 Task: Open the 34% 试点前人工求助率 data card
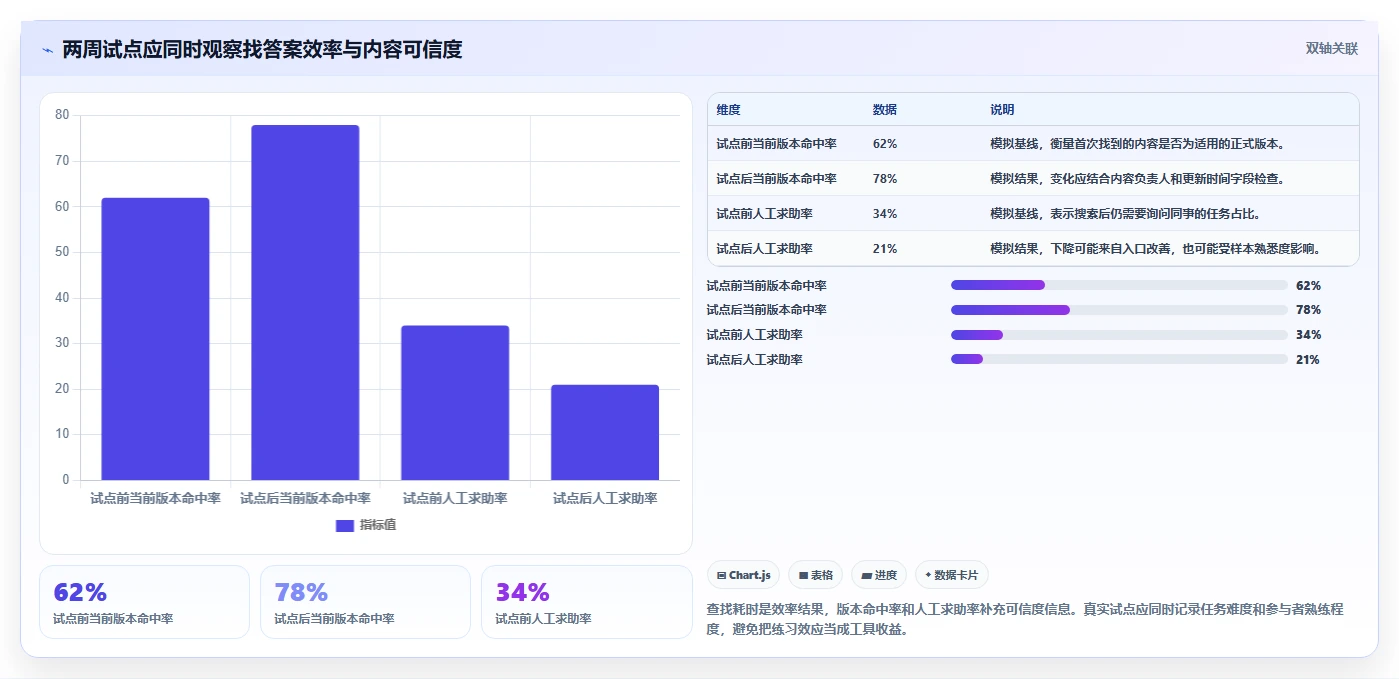pos(586,602)
